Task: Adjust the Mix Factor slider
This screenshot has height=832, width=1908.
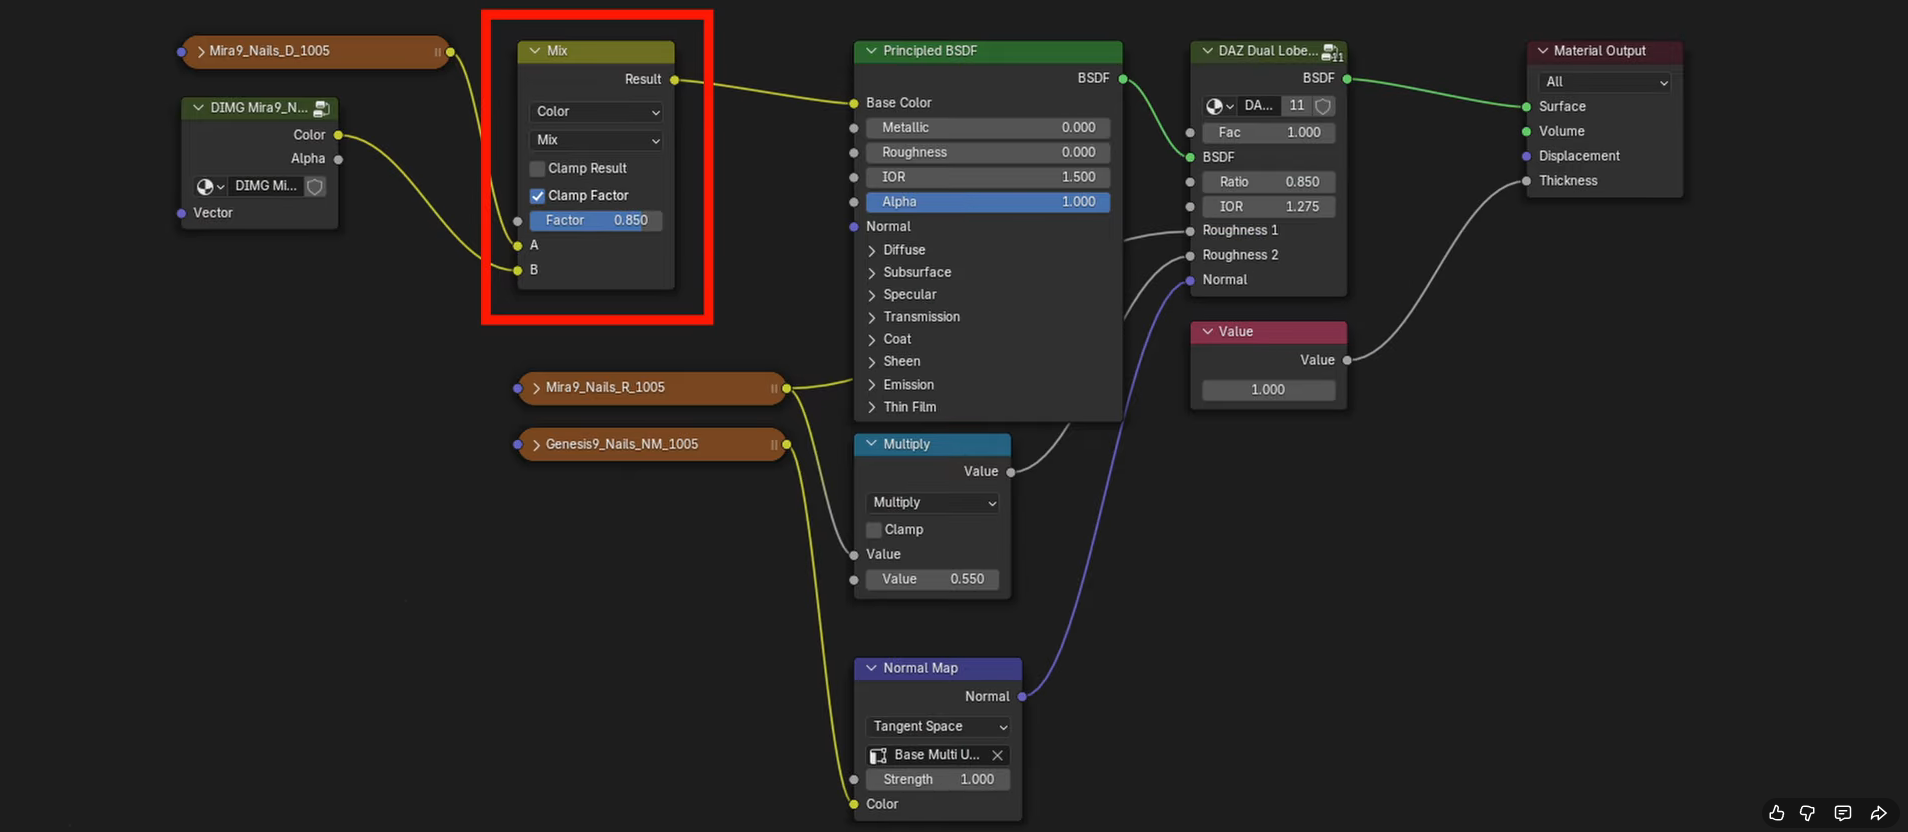Action: [x=596, y=221]
